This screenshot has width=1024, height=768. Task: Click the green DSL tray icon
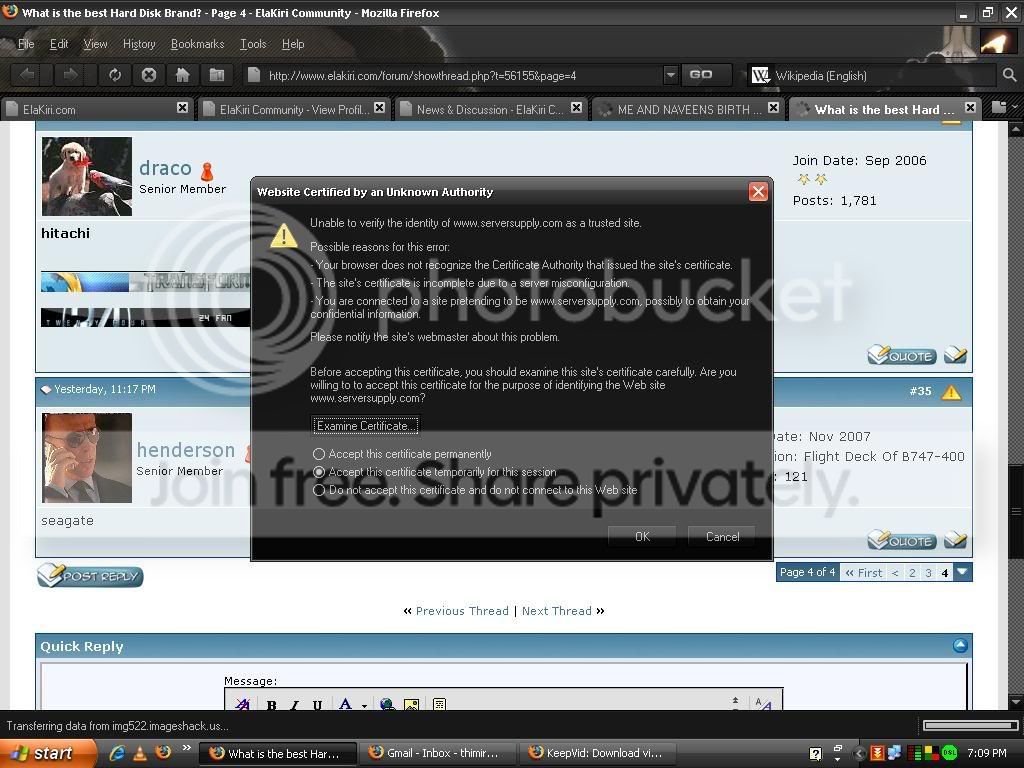pyautogui.click(x=949, y=753)
